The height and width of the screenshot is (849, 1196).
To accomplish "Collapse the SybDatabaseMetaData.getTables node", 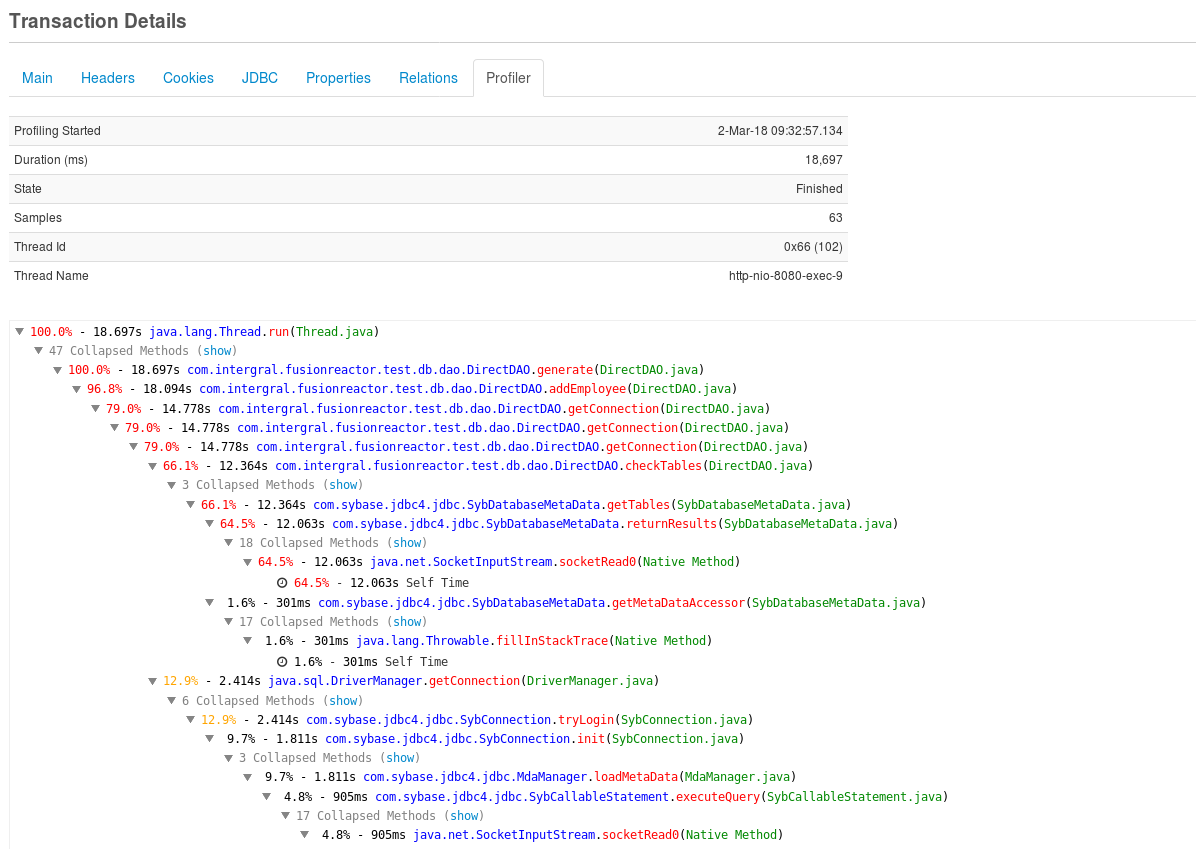I will (190, 504).
